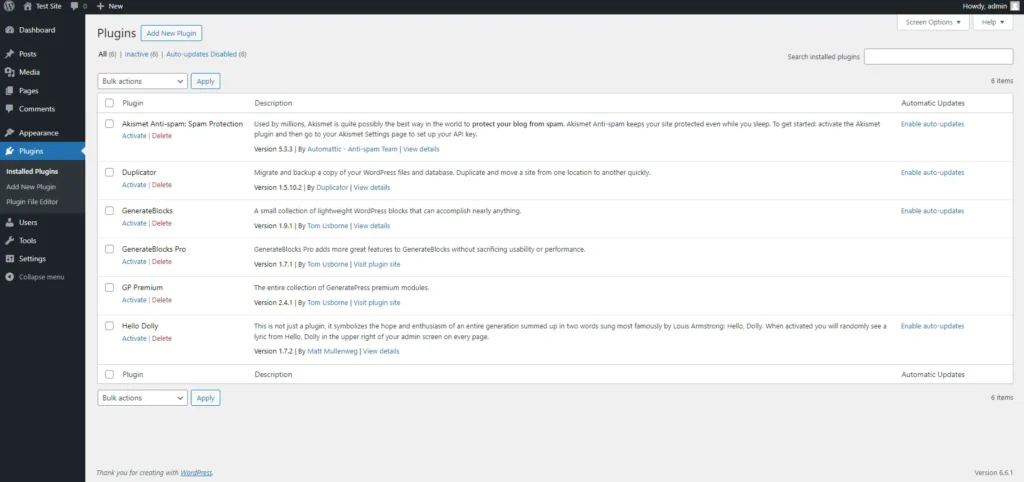Activate the Akismet Anti-spam plugin
The width and height of the screenshot is (1024, 482).
click(x=134, y=136)
